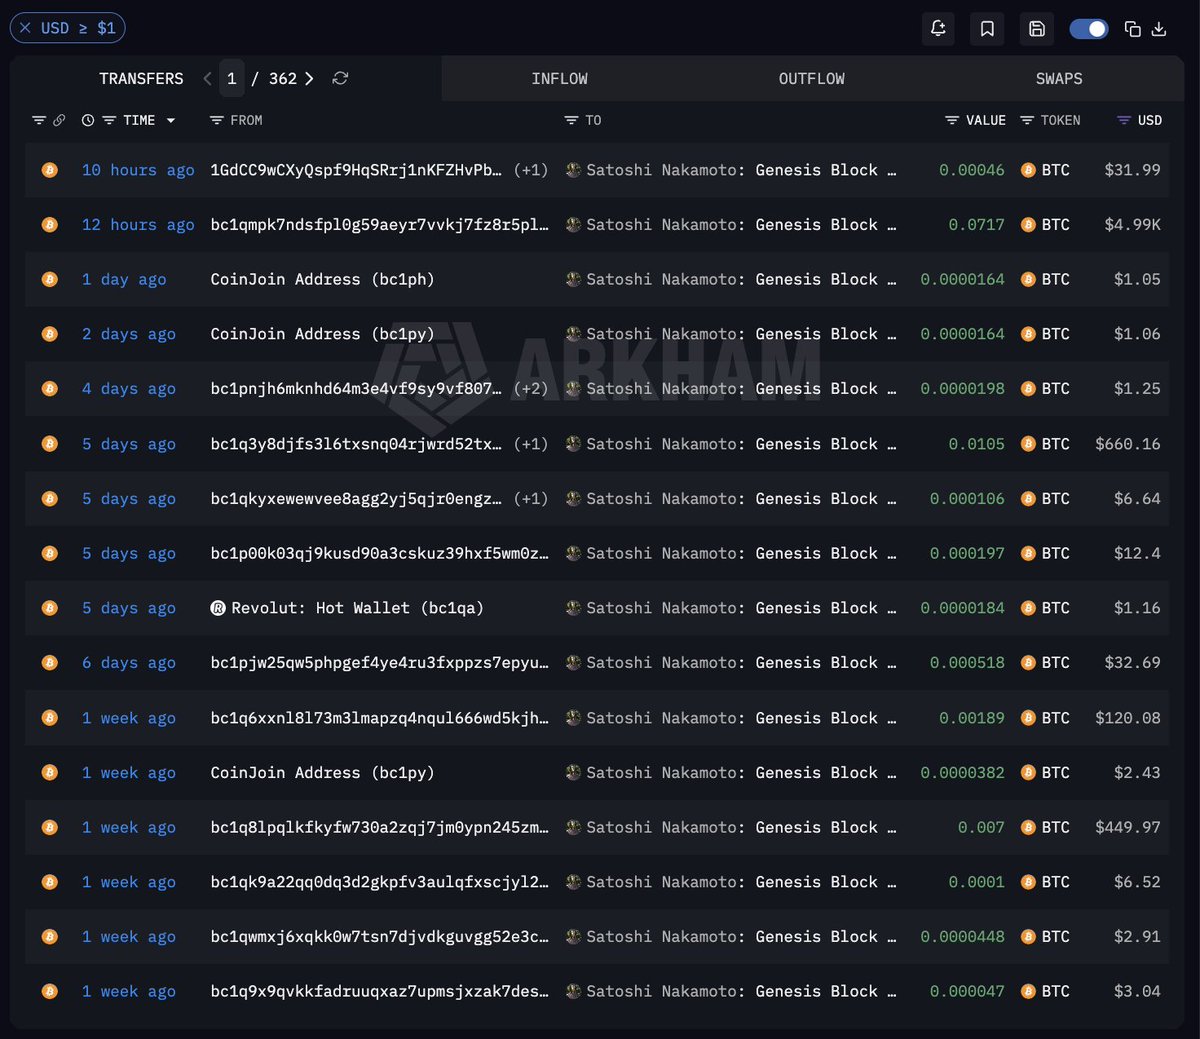Toggle the blue switch in the top bar
Image resolution: width=1200 pixels, height=1039 pixels.
tap(1089, 29)
